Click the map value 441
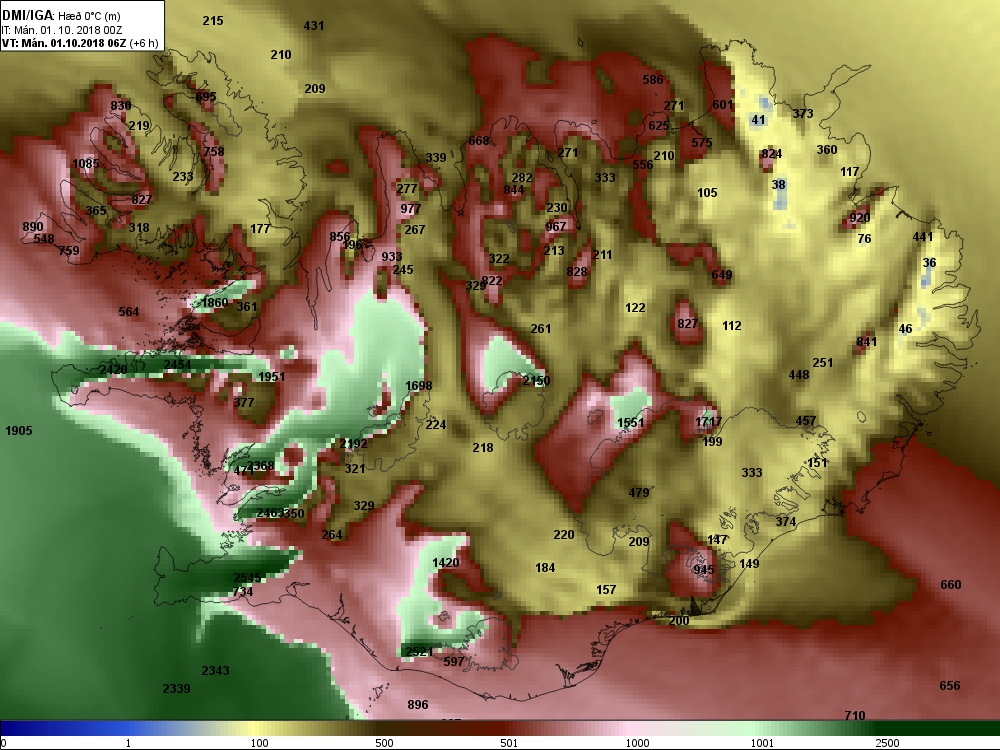 [x=923, y=237]
